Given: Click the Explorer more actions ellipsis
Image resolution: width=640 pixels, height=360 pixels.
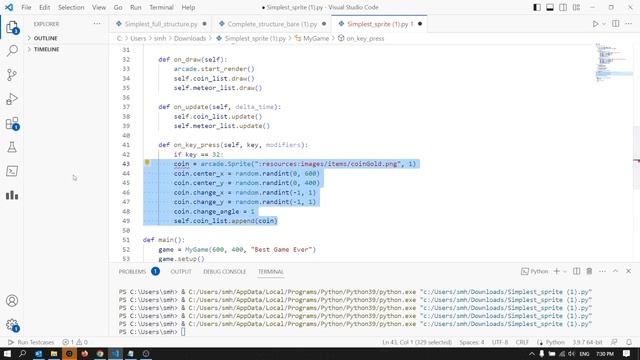Looking at the screenshot, I should click(97, 24).
